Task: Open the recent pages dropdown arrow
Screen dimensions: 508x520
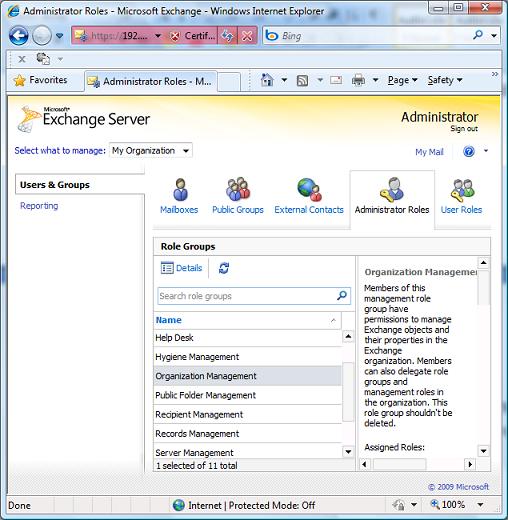Action: coord(59,36)
